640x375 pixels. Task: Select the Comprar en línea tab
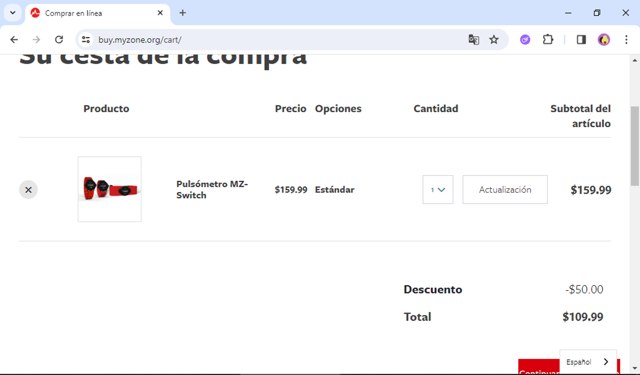(98, 13)
